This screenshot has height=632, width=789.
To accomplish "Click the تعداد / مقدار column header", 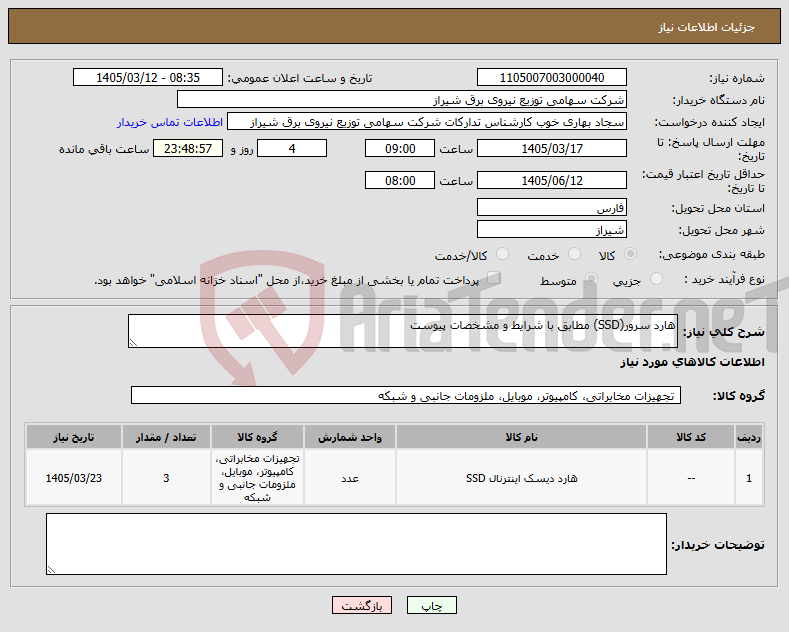I will pyautogui.click(x=166, y=437).
